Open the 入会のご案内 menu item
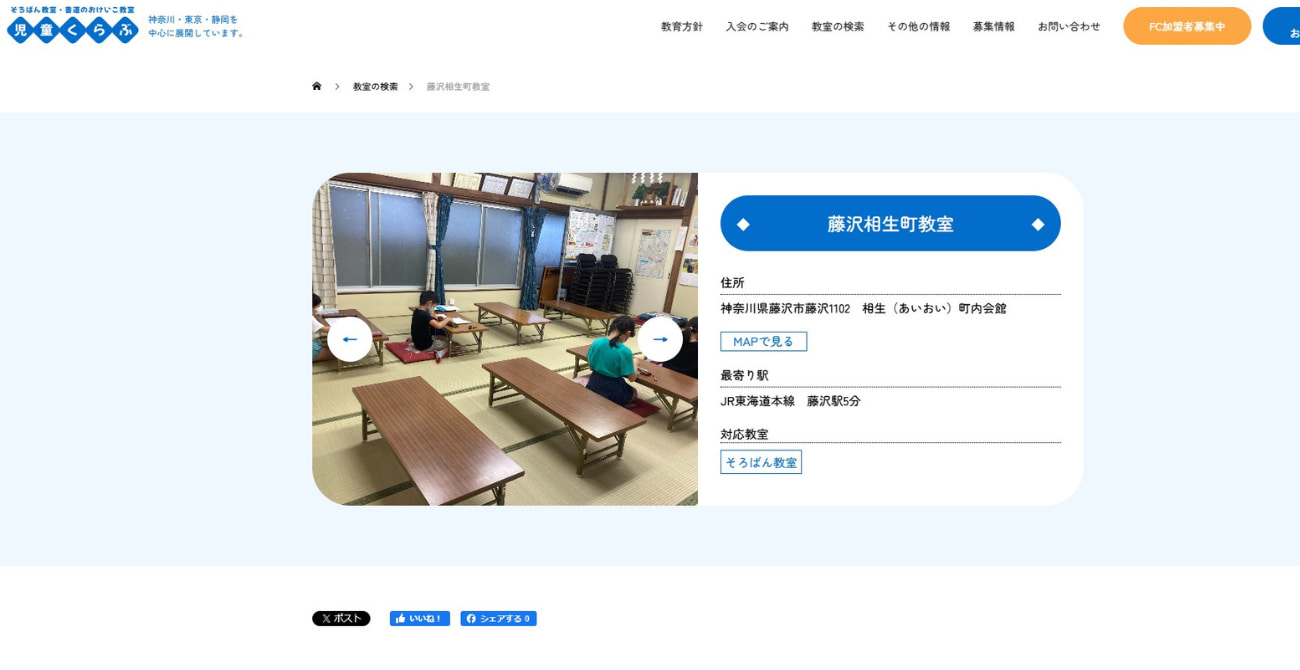1300x670 pixels. (x=758, y=27)
